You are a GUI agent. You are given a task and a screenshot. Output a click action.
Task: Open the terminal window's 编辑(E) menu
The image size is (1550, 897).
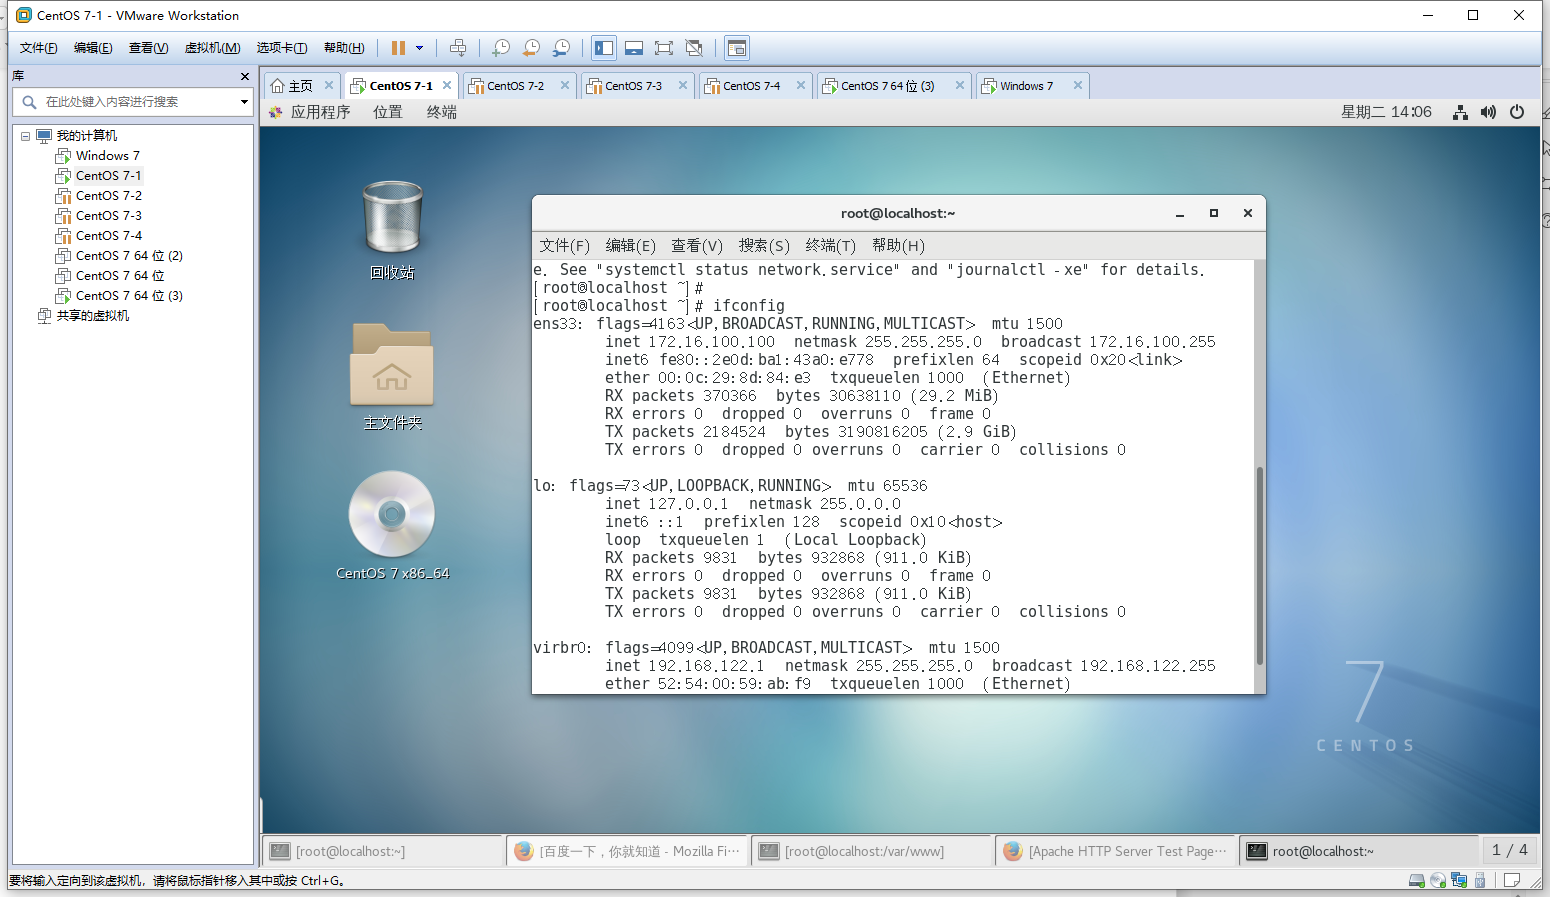tap(631, 246)
